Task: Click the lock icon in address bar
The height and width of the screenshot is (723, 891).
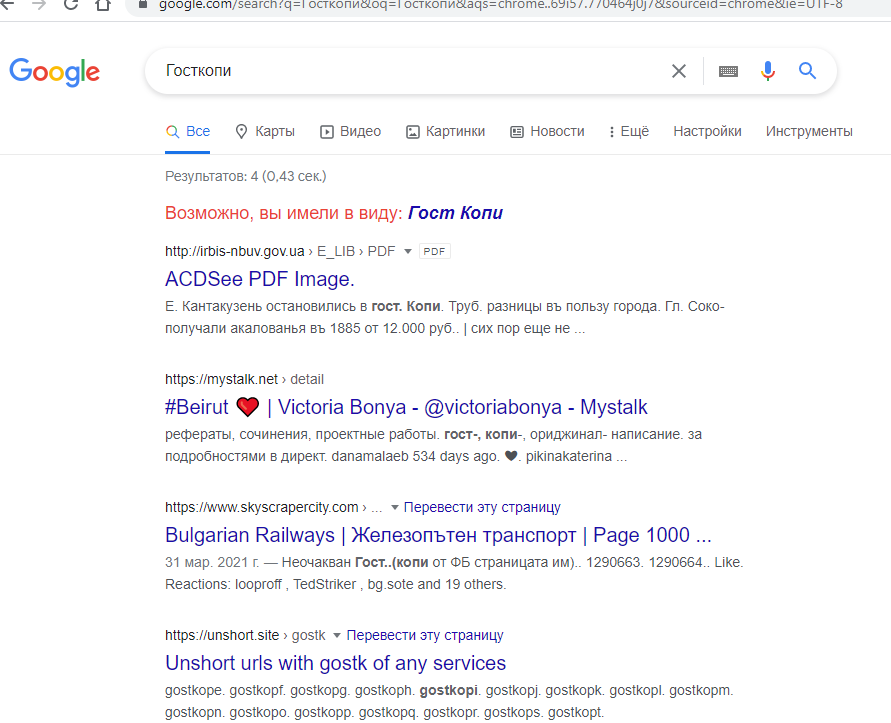Action: coord(143,5)
